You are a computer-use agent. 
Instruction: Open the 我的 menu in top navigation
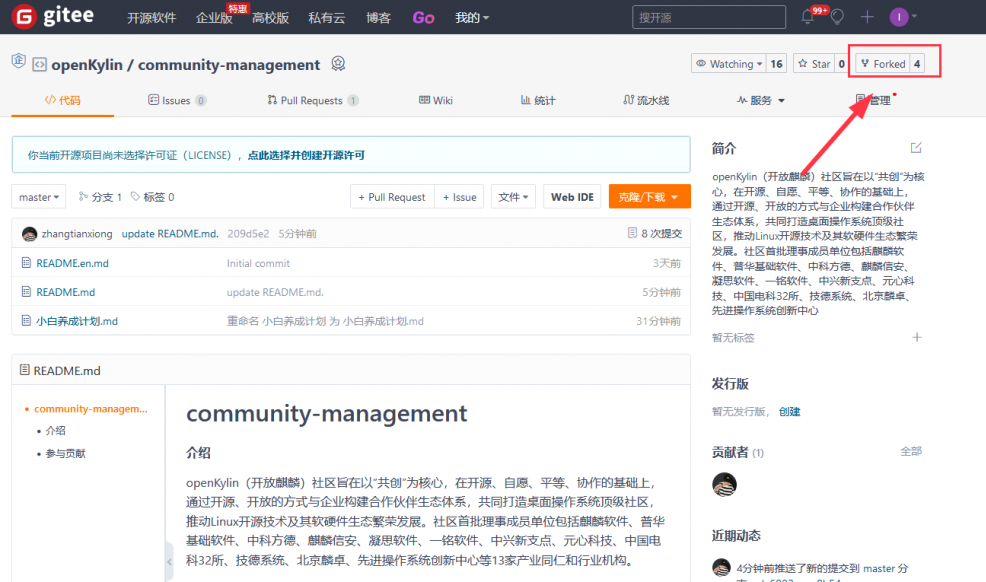click(472, 18)
